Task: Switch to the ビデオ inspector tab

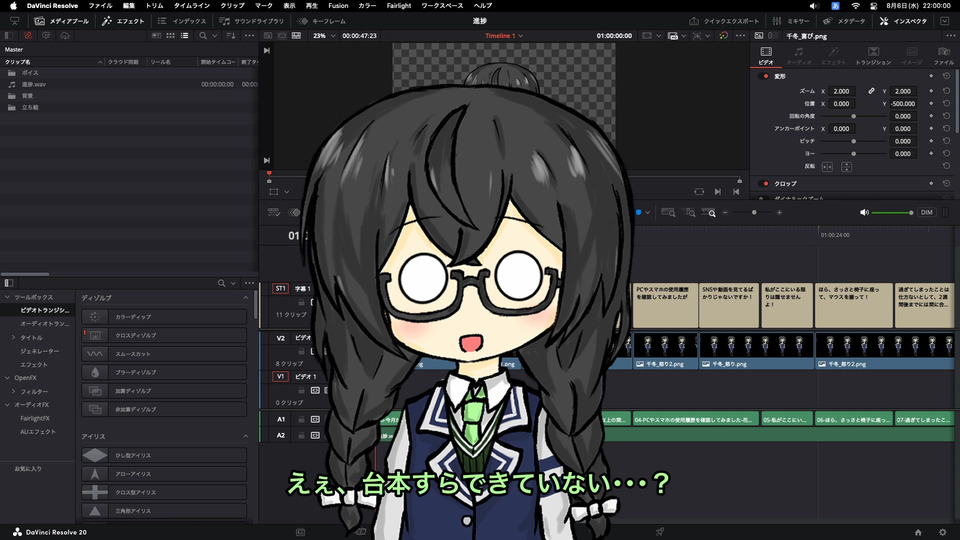Action: coord(766,56)
